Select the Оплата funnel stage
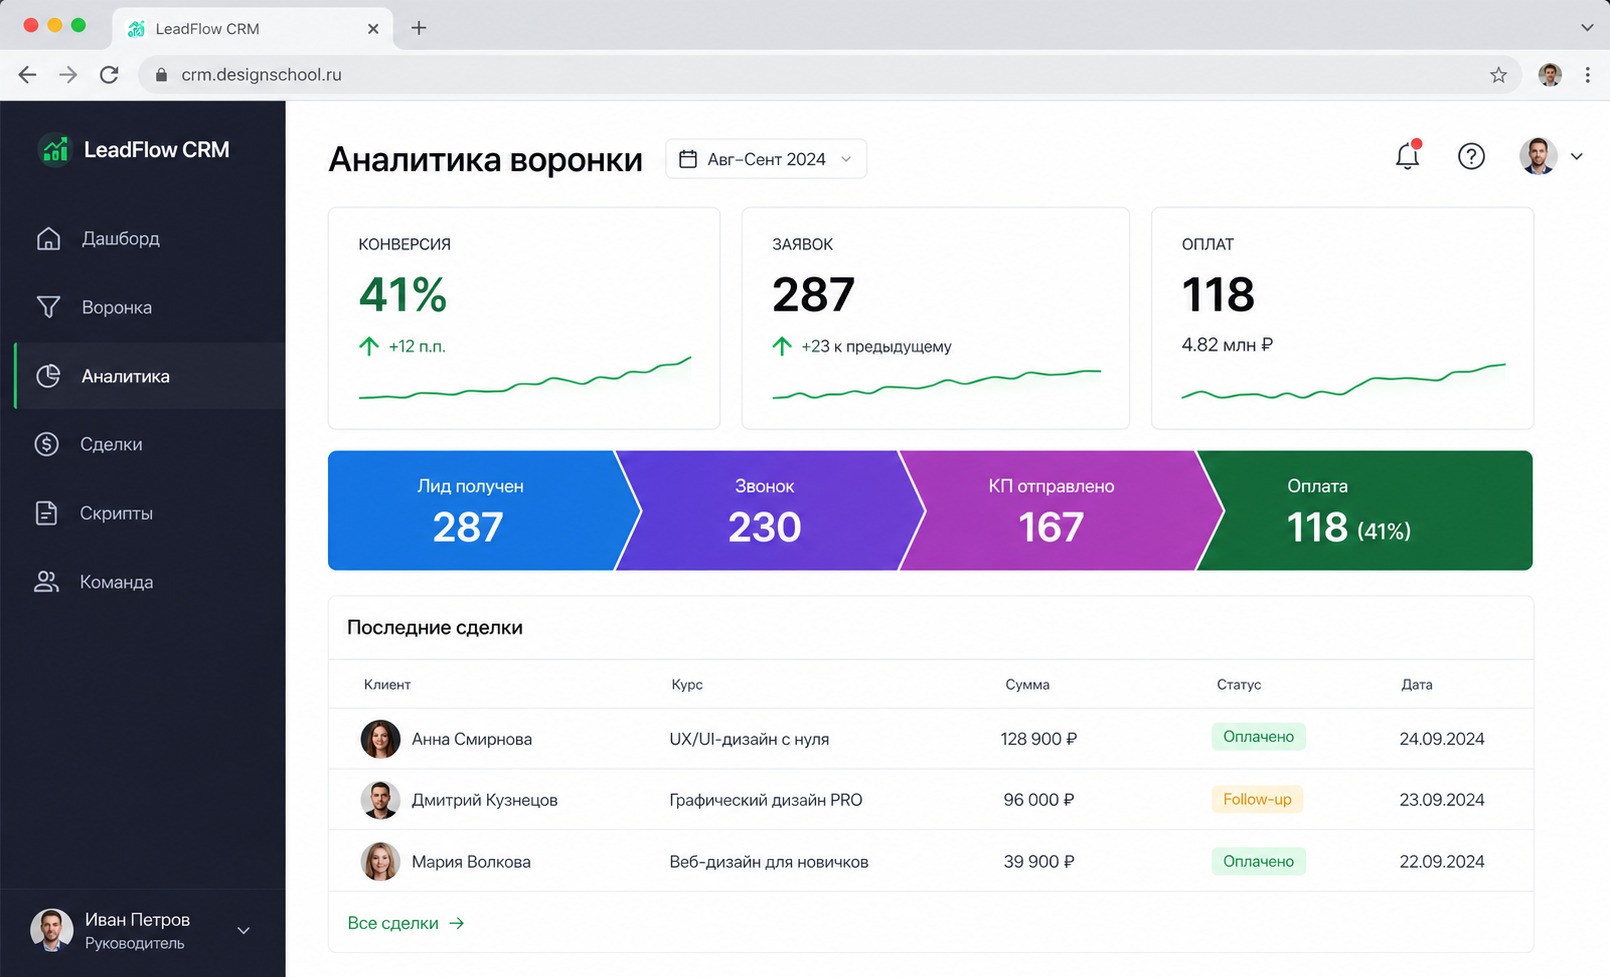 1365,511
